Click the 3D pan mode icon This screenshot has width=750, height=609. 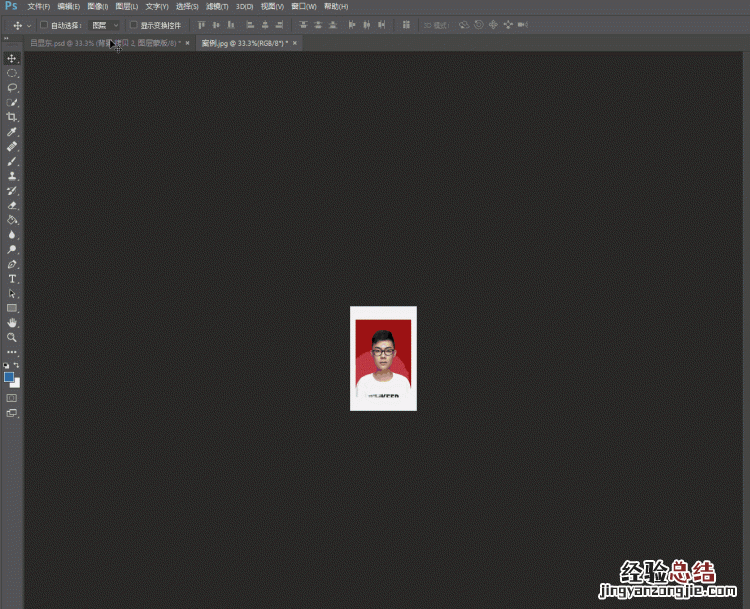(493, 25)
